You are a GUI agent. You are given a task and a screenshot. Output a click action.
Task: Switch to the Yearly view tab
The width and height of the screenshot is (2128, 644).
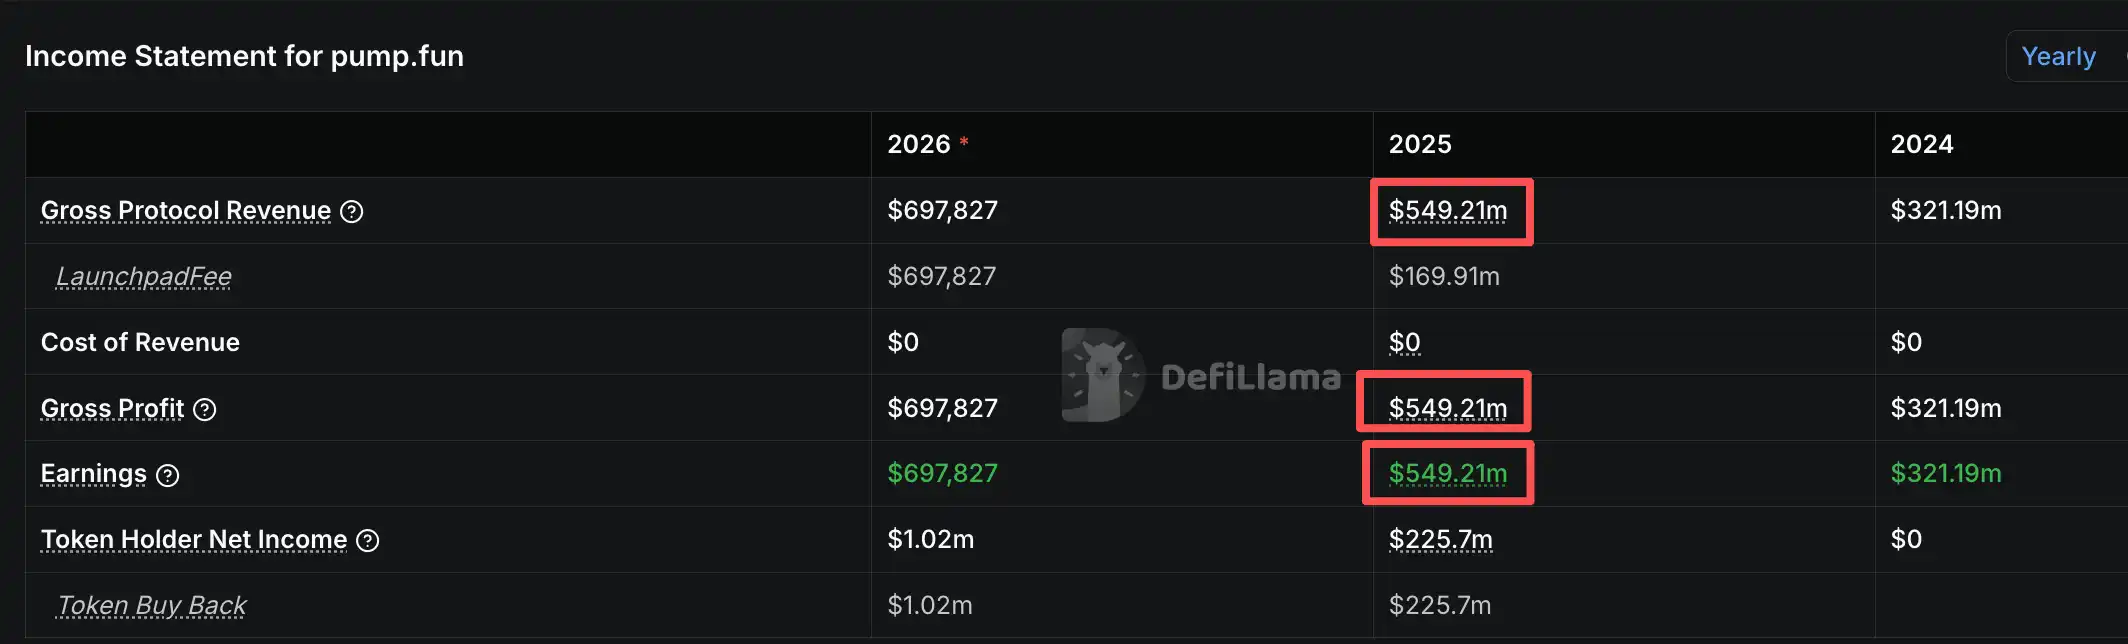point(2058,57)
